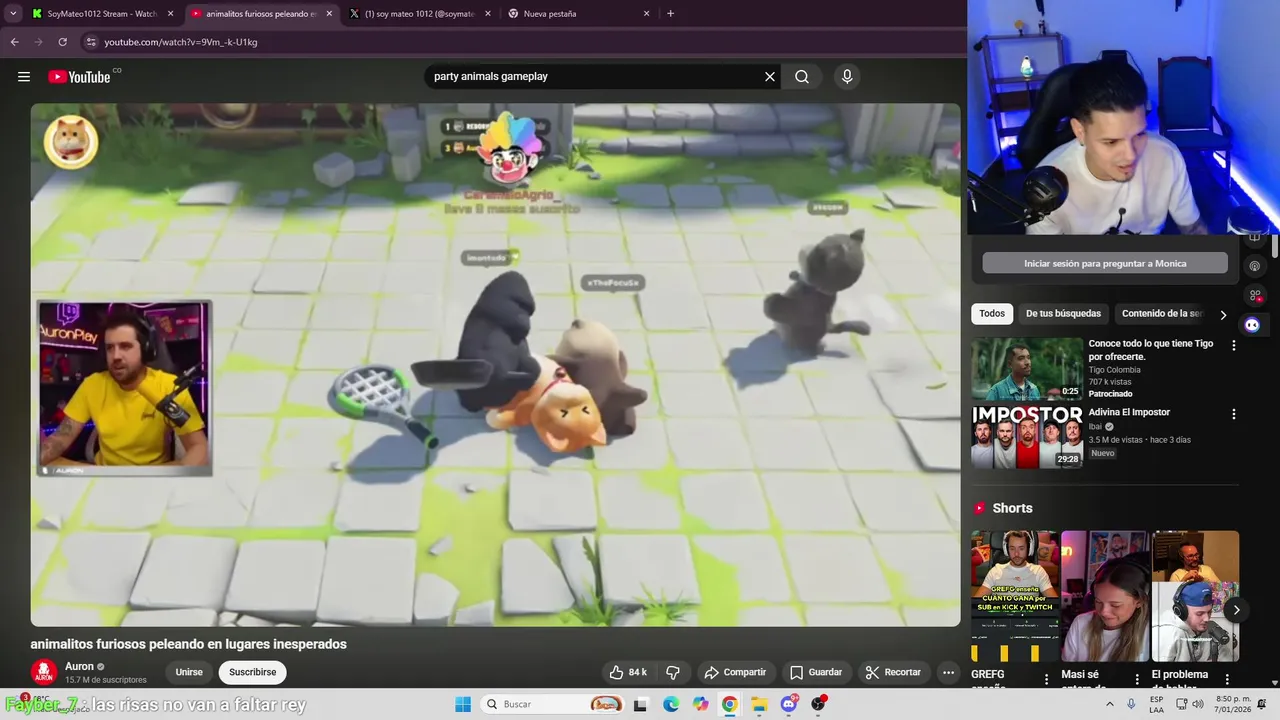Open OBS Studio from taskbar
This screenshot has width=1280, height=720.
pos(819,704)
